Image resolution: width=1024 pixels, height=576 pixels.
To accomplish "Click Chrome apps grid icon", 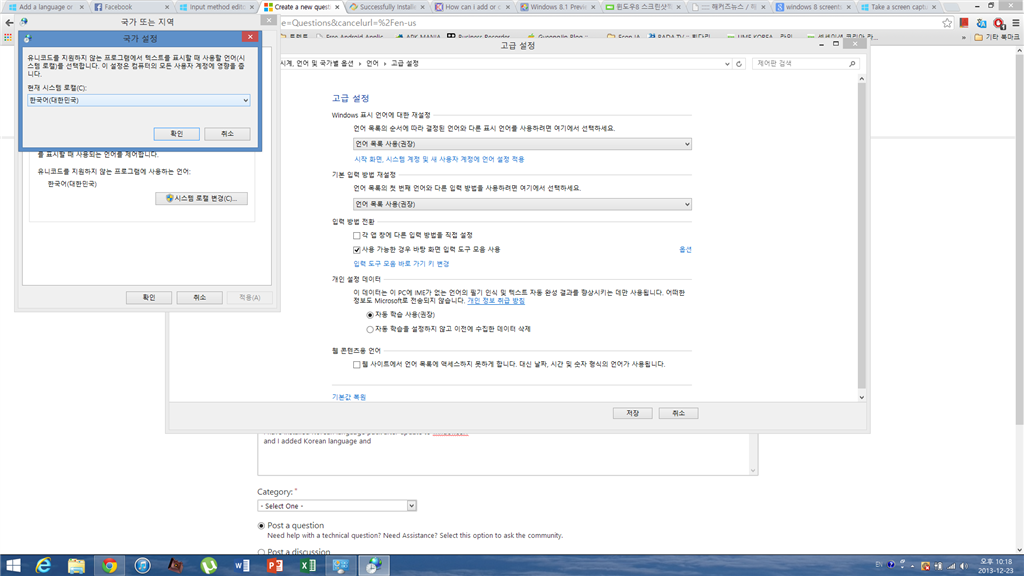I will (x=8, y=37).
